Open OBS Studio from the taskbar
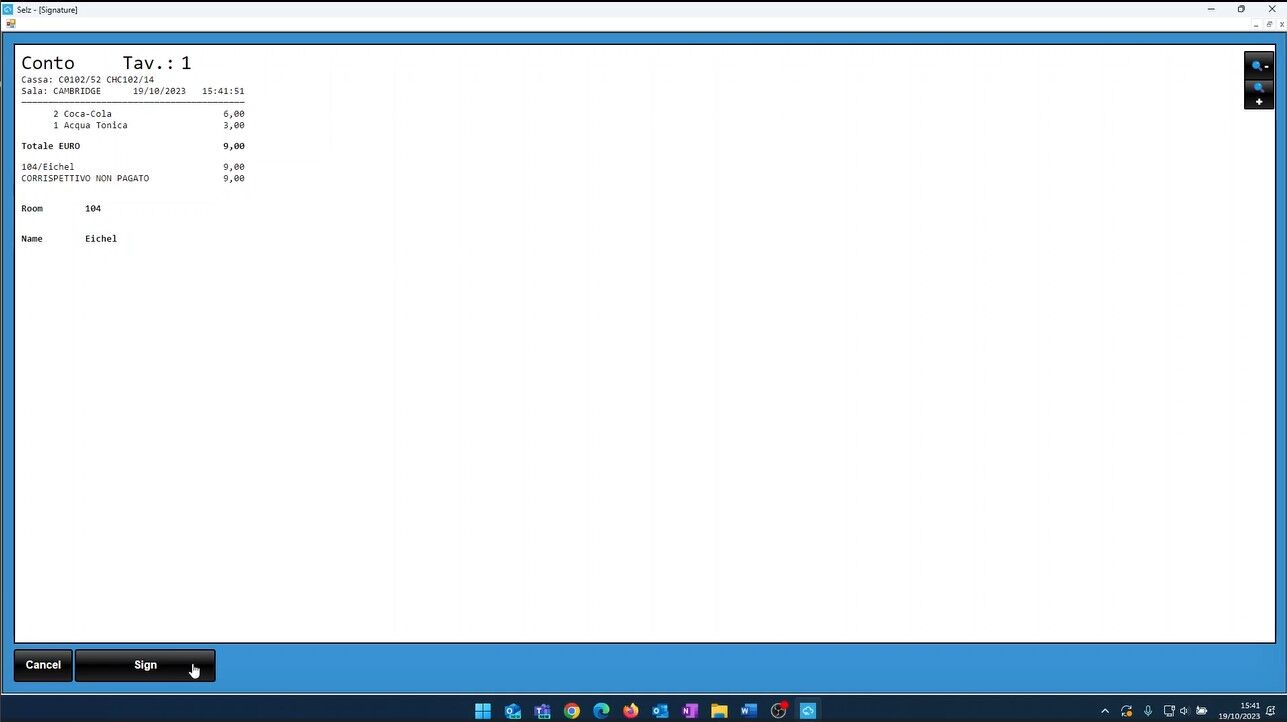The height and width of the screenshot is (722, 1287). click(x=778, y=711)
